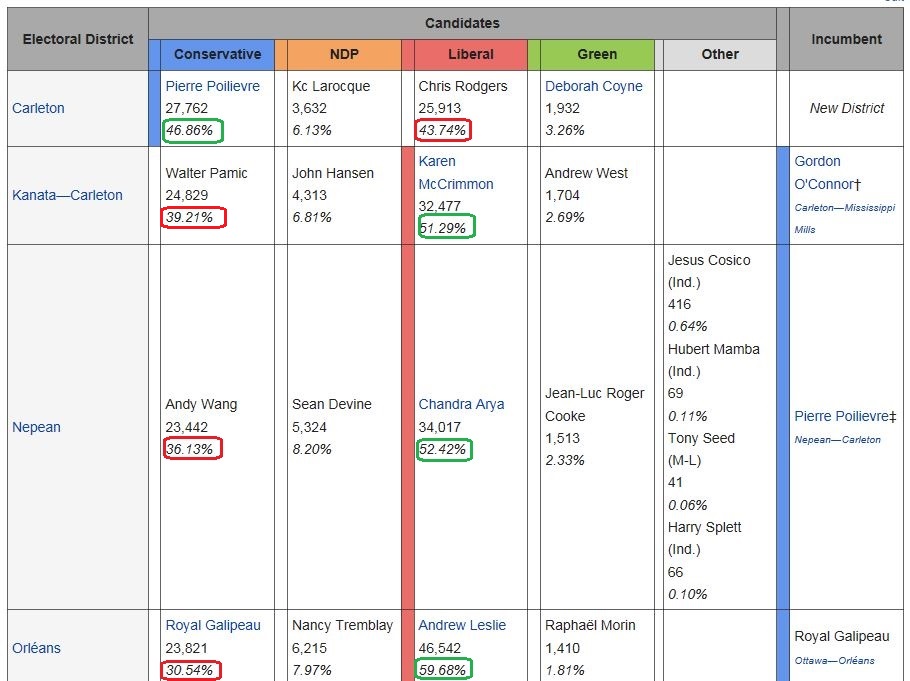
Task: Open Gordon O'Connor incumbent link
Action: 825,172
